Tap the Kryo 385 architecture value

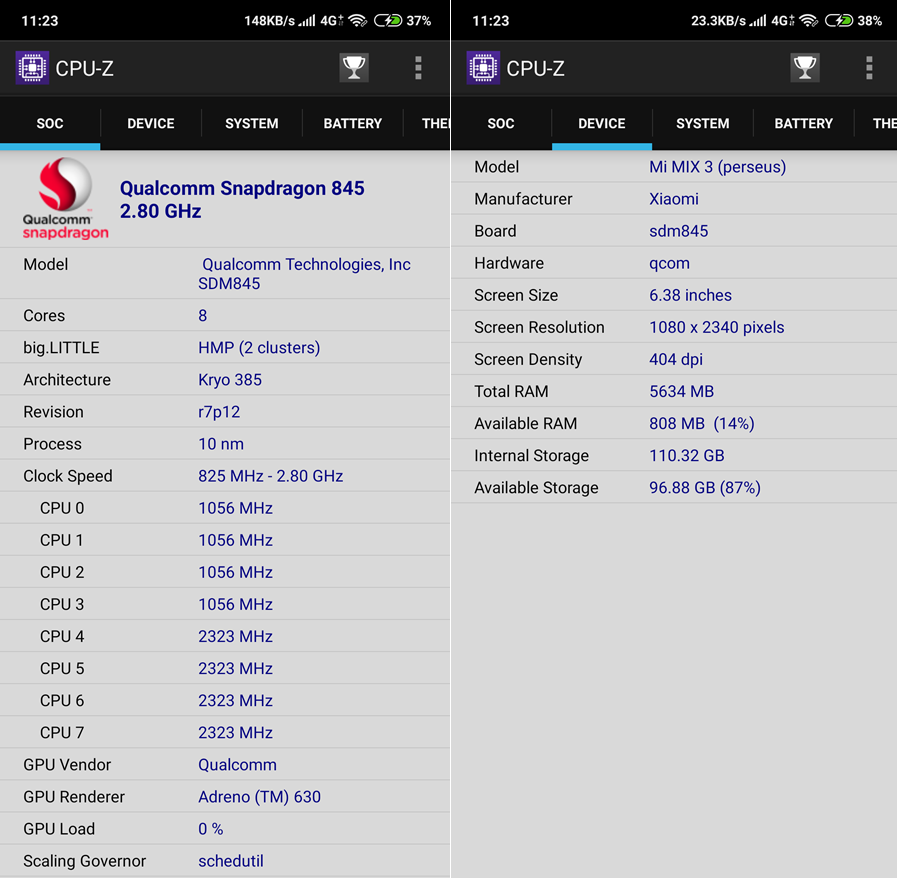click(230, 380)
